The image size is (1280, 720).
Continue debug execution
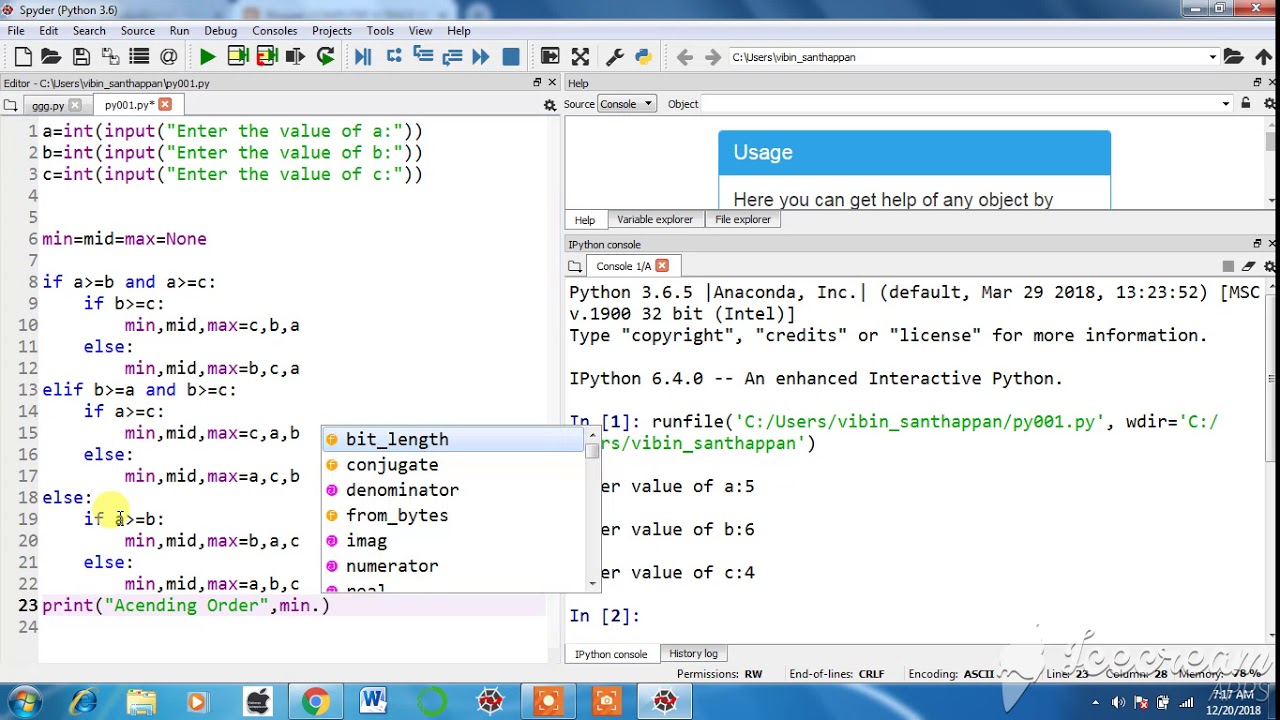481,57
